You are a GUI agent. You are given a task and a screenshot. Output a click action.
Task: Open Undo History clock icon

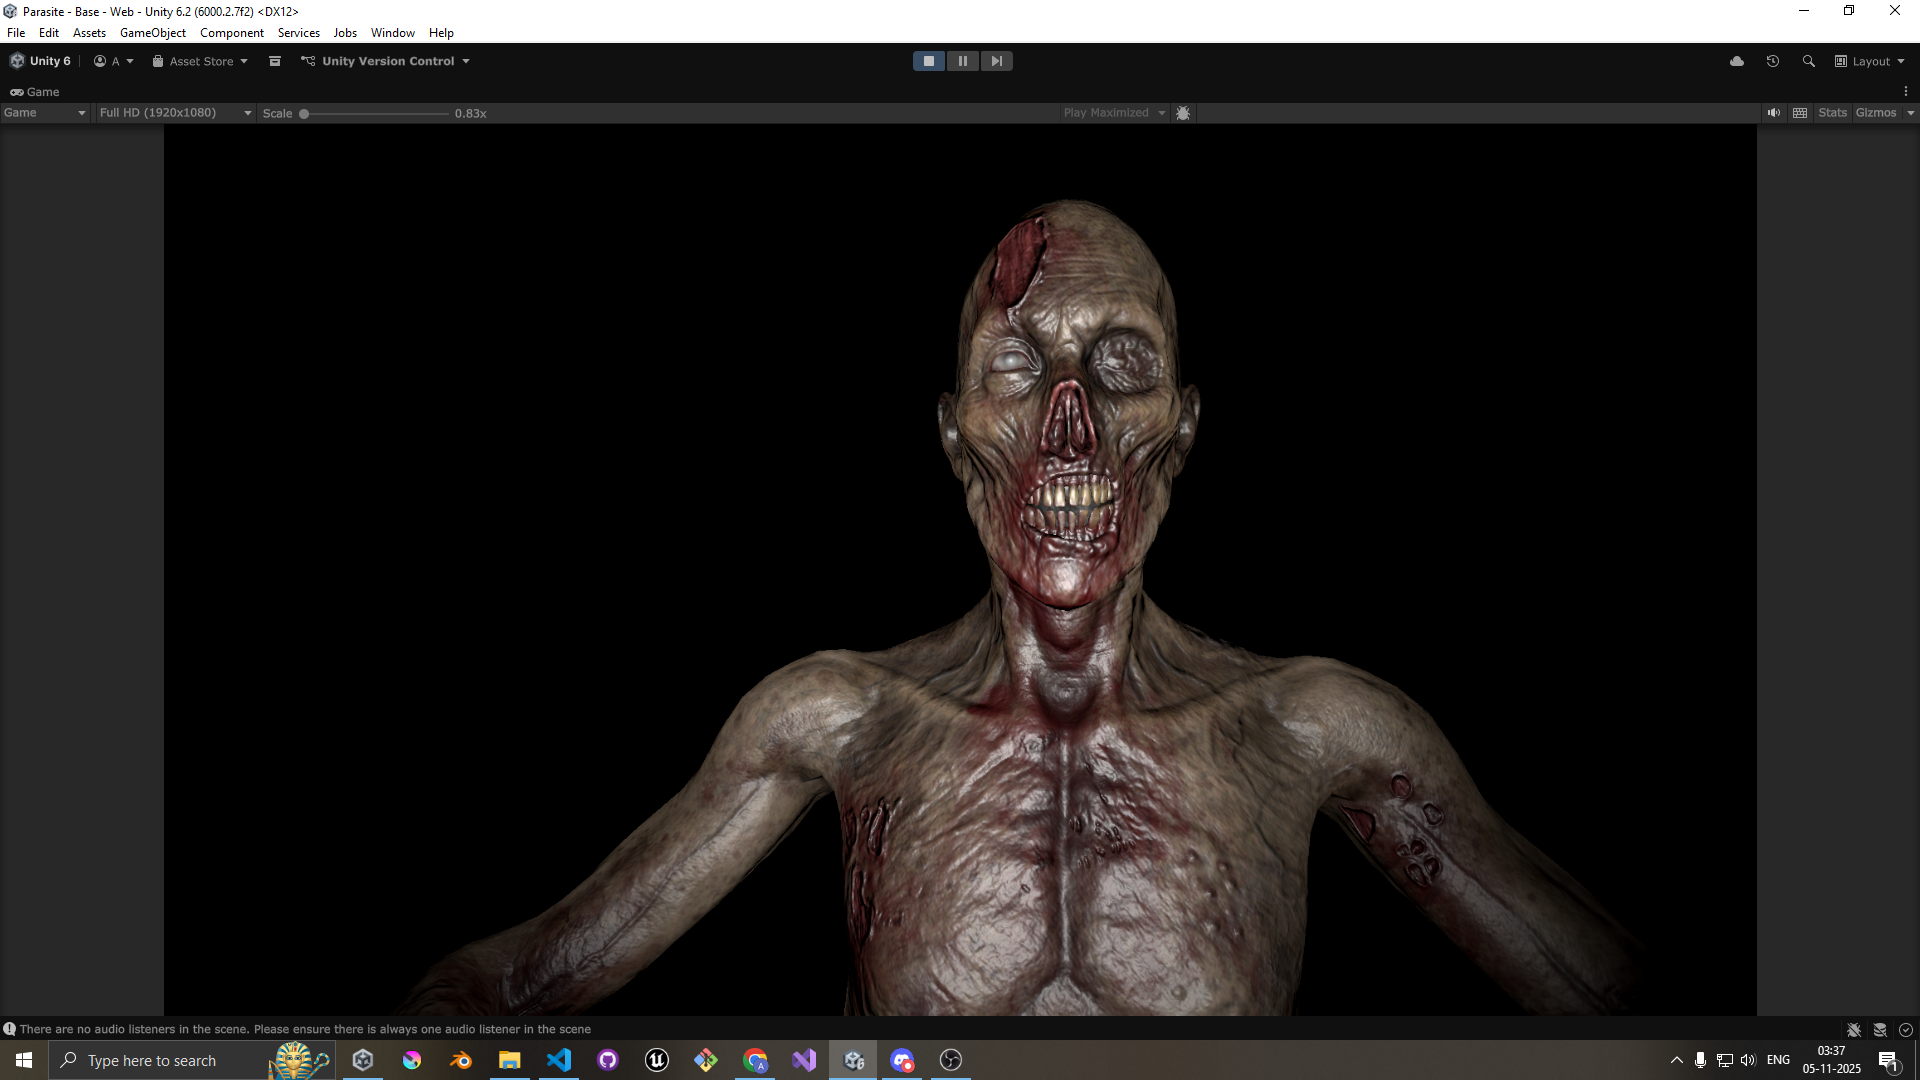[x=1772, y=61]
